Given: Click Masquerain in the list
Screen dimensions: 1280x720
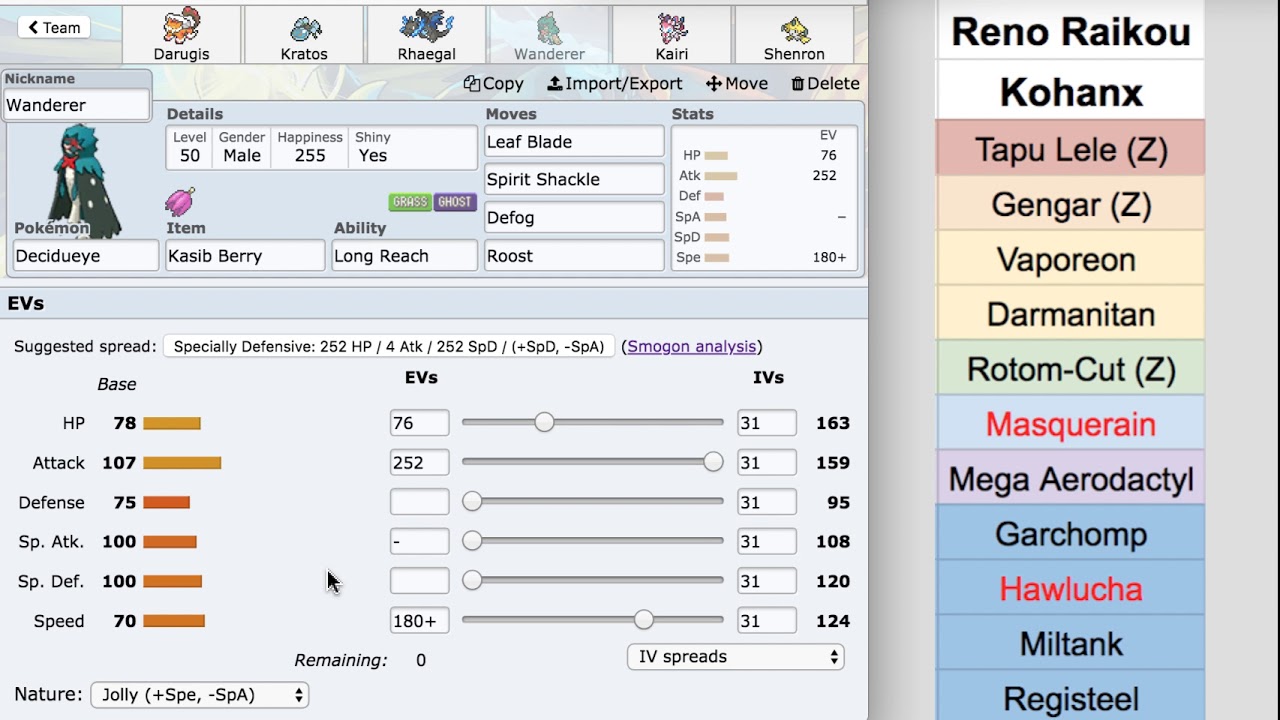Looking at the screenshot, I should tap(1070, 424).
